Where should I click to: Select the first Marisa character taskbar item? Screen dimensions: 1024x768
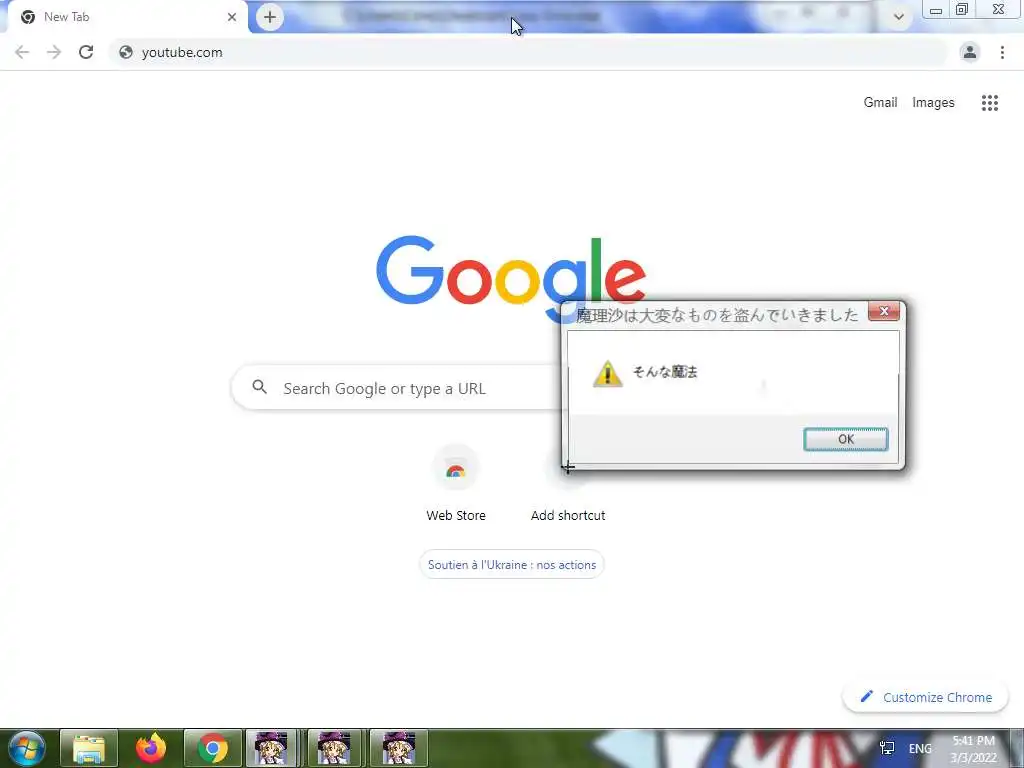coord(272,748)
